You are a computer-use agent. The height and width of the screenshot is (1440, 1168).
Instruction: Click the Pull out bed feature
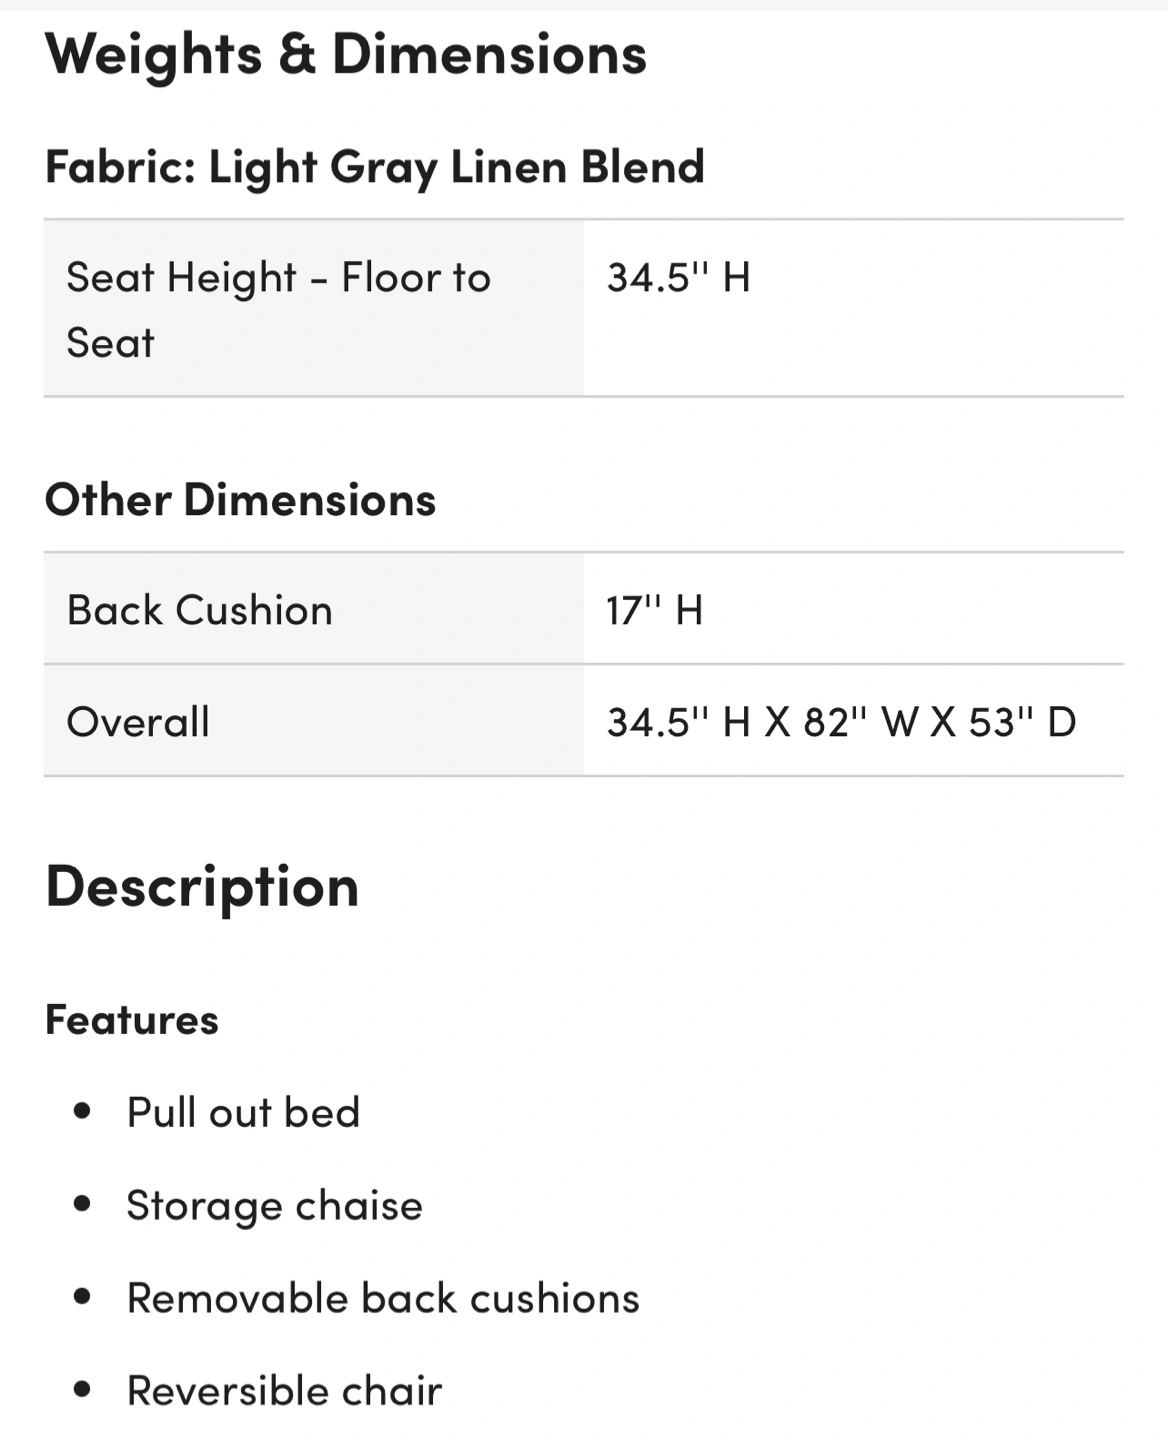(243, 1112)
